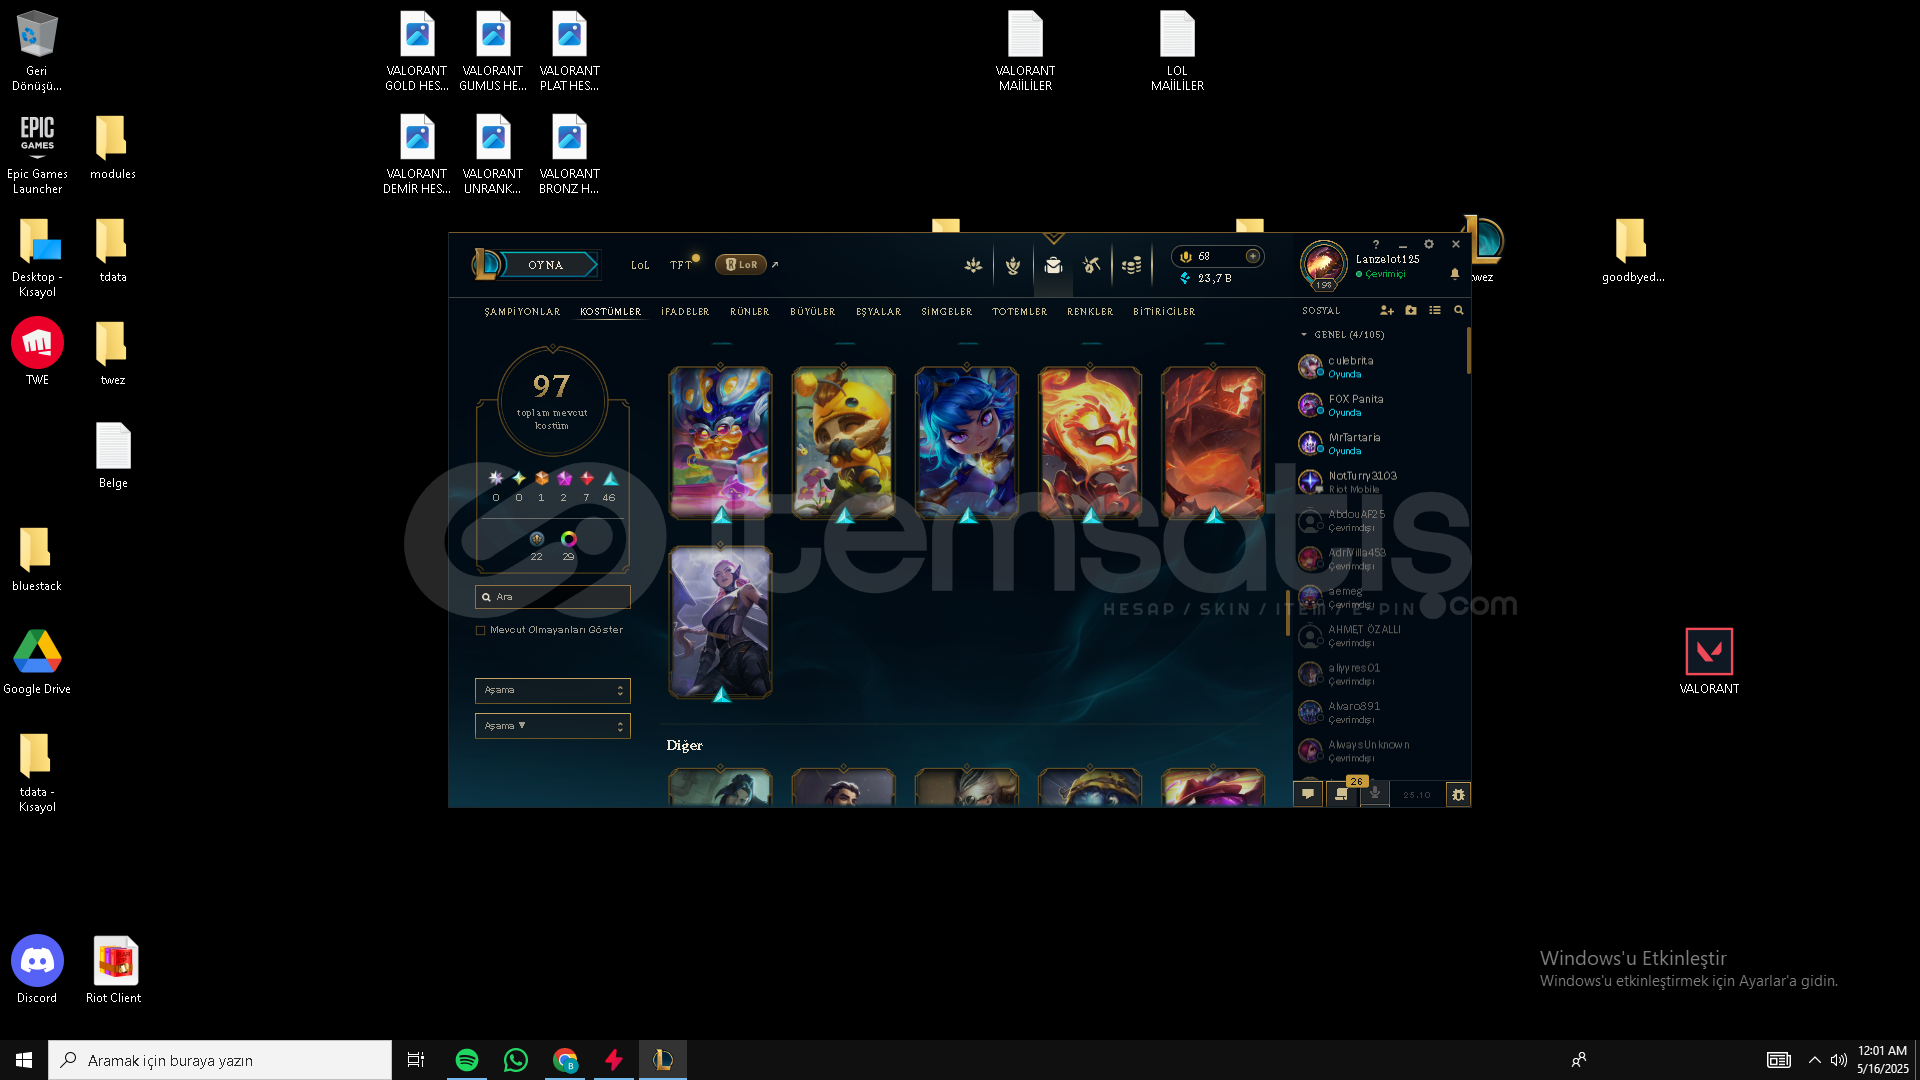Image resolution: width=1920 pixels, height=1080 pixels.
Task: Switch to BÜYÜLER tab
Action: tap(813, 312)
